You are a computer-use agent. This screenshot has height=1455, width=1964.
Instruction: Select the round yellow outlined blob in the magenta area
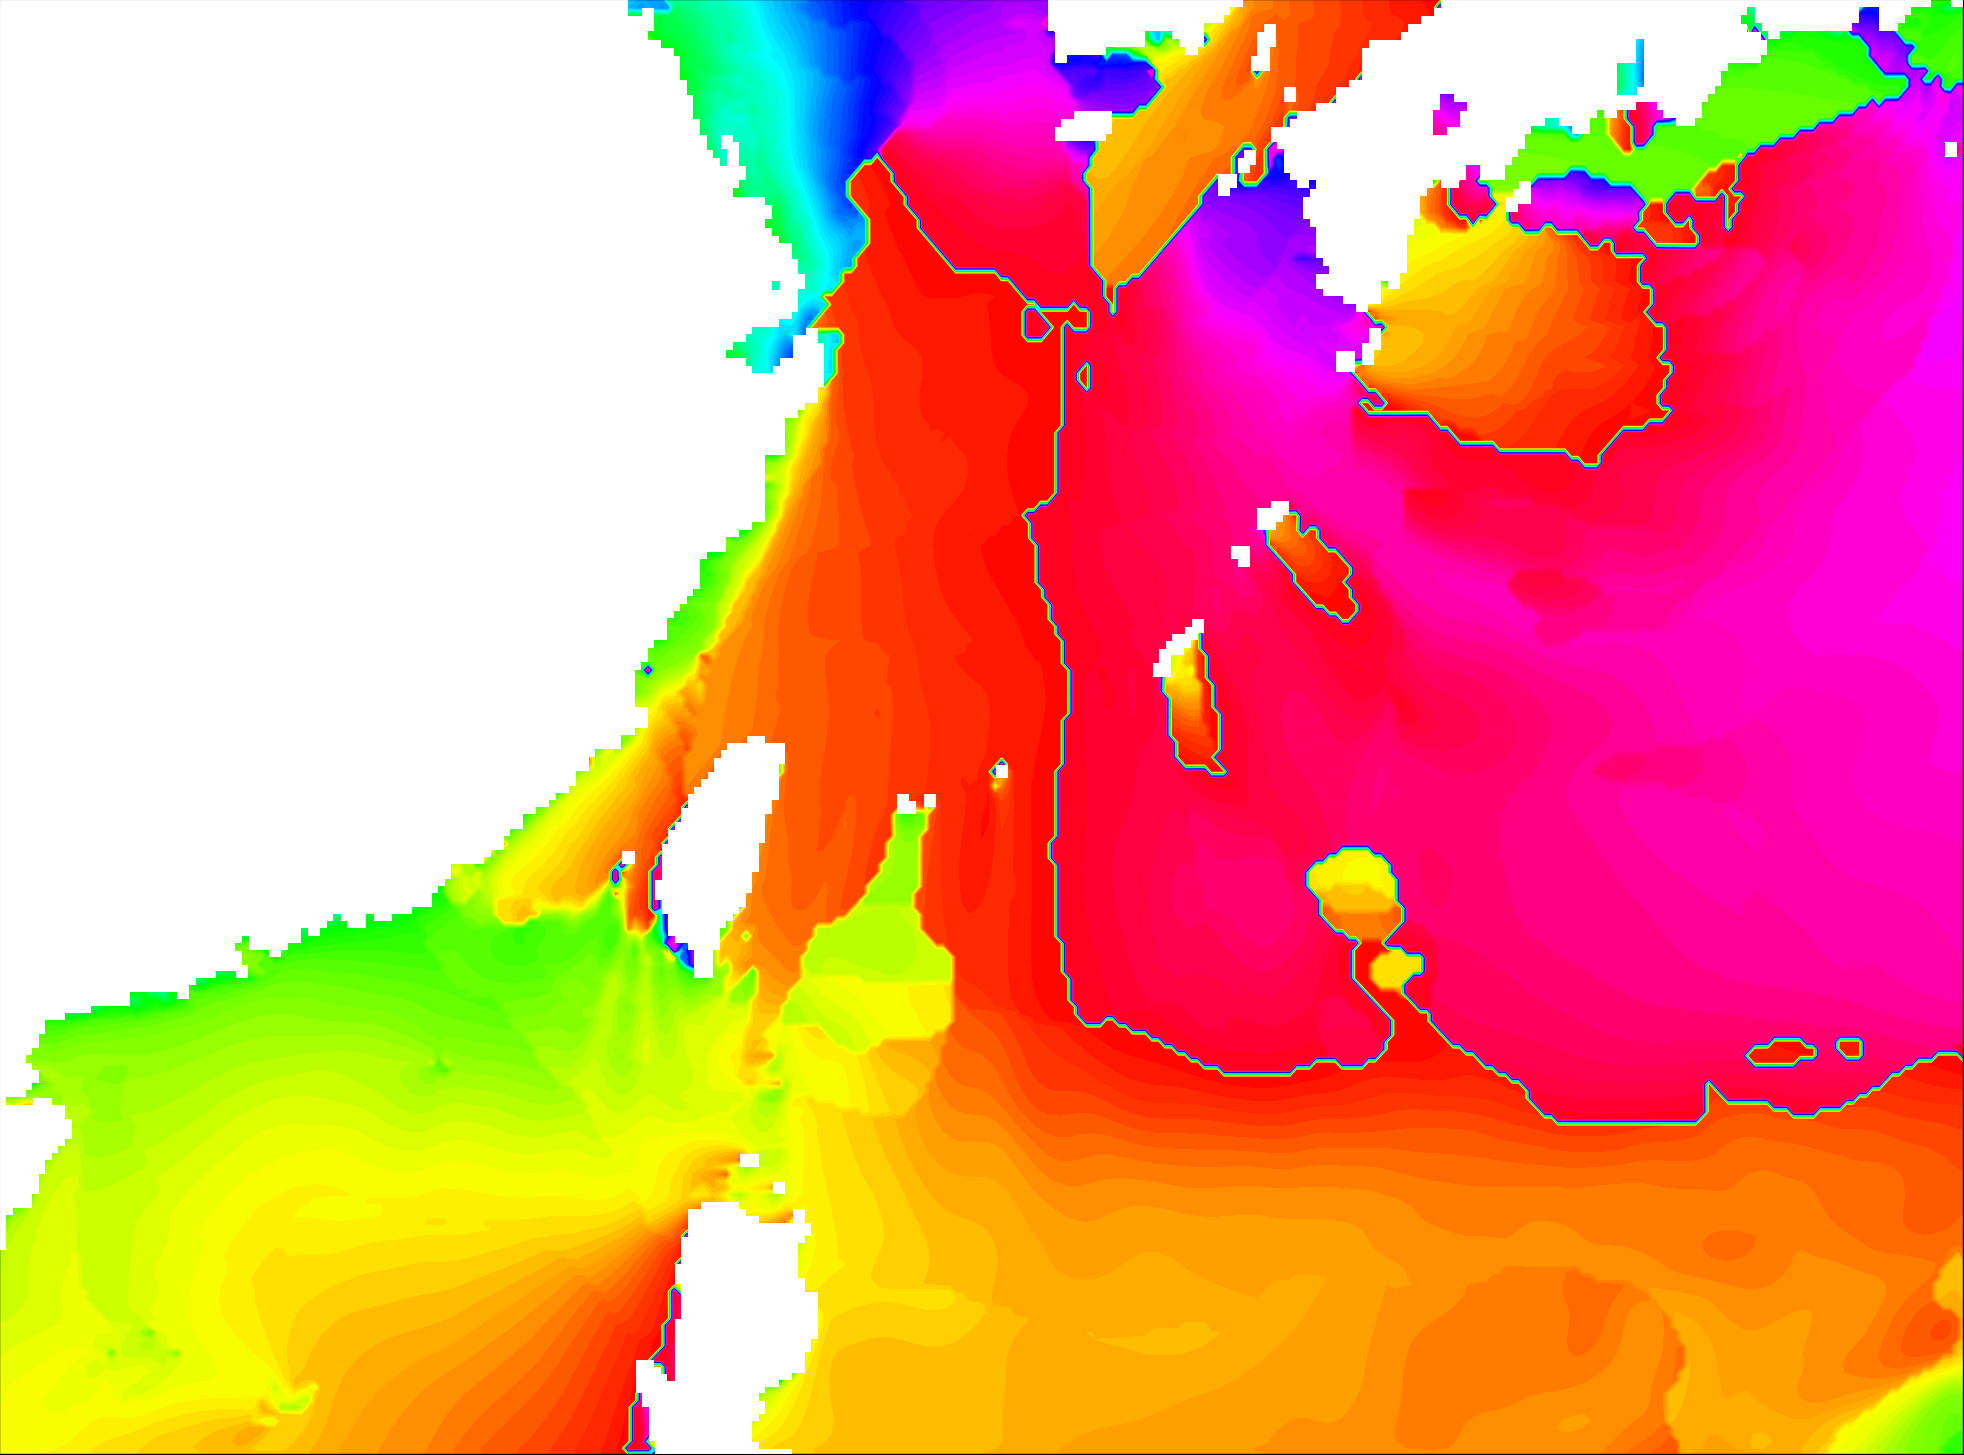1354,893
